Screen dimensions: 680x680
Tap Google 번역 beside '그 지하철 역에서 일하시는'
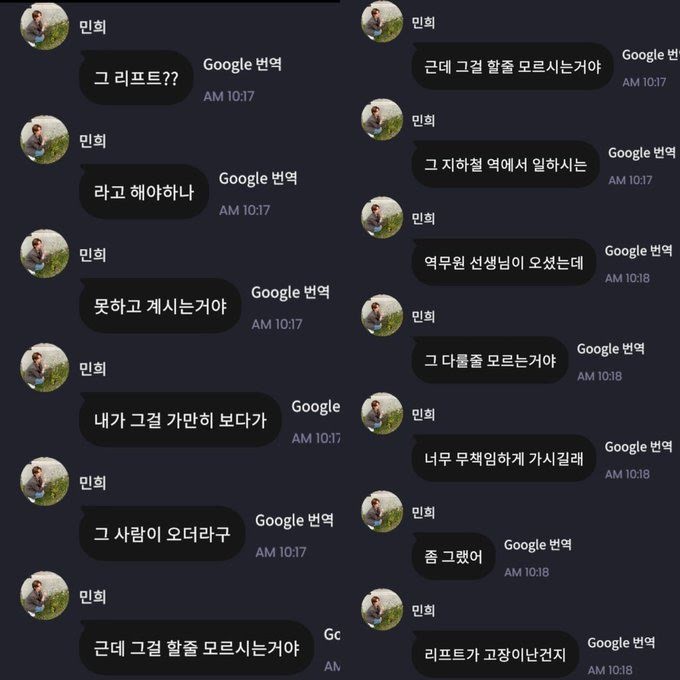642,153
